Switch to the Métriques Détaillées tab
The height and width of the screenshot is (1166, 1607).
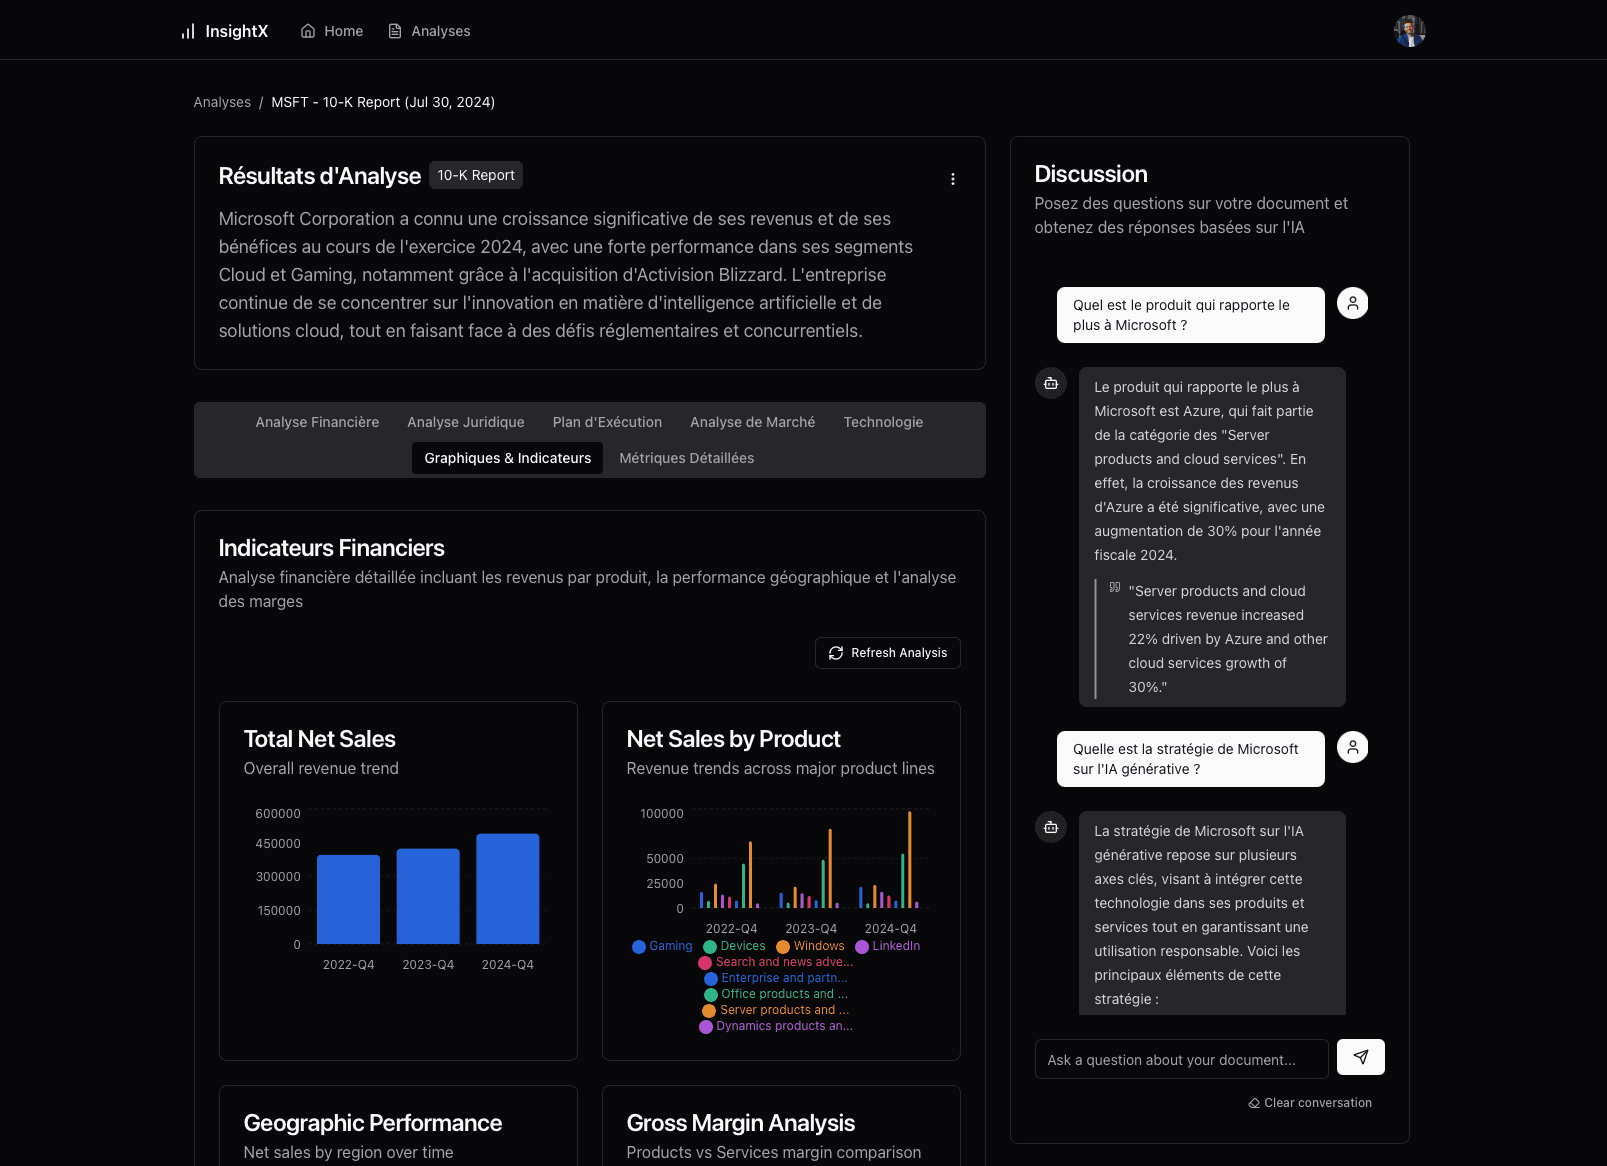[687, 458]
